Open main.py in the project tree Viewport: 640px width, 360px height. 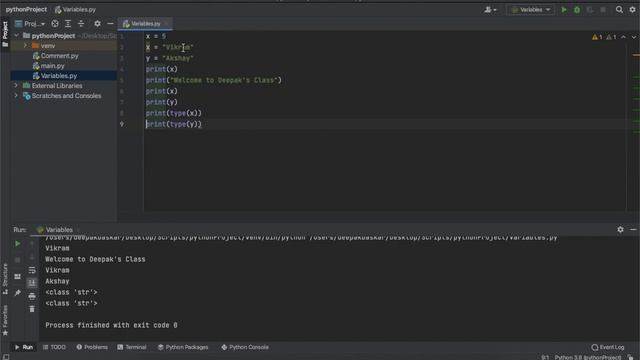(52, 66)
